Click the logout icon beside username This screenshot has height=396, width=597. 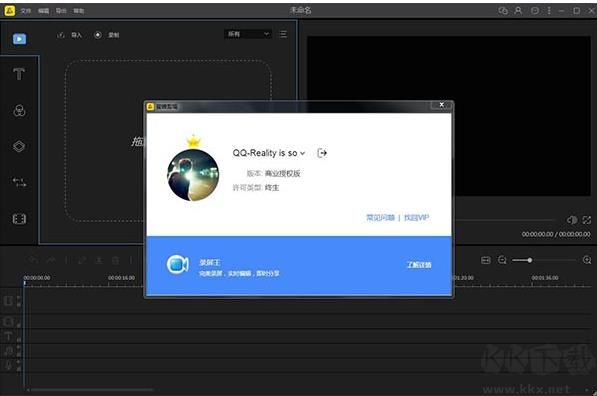322,153
